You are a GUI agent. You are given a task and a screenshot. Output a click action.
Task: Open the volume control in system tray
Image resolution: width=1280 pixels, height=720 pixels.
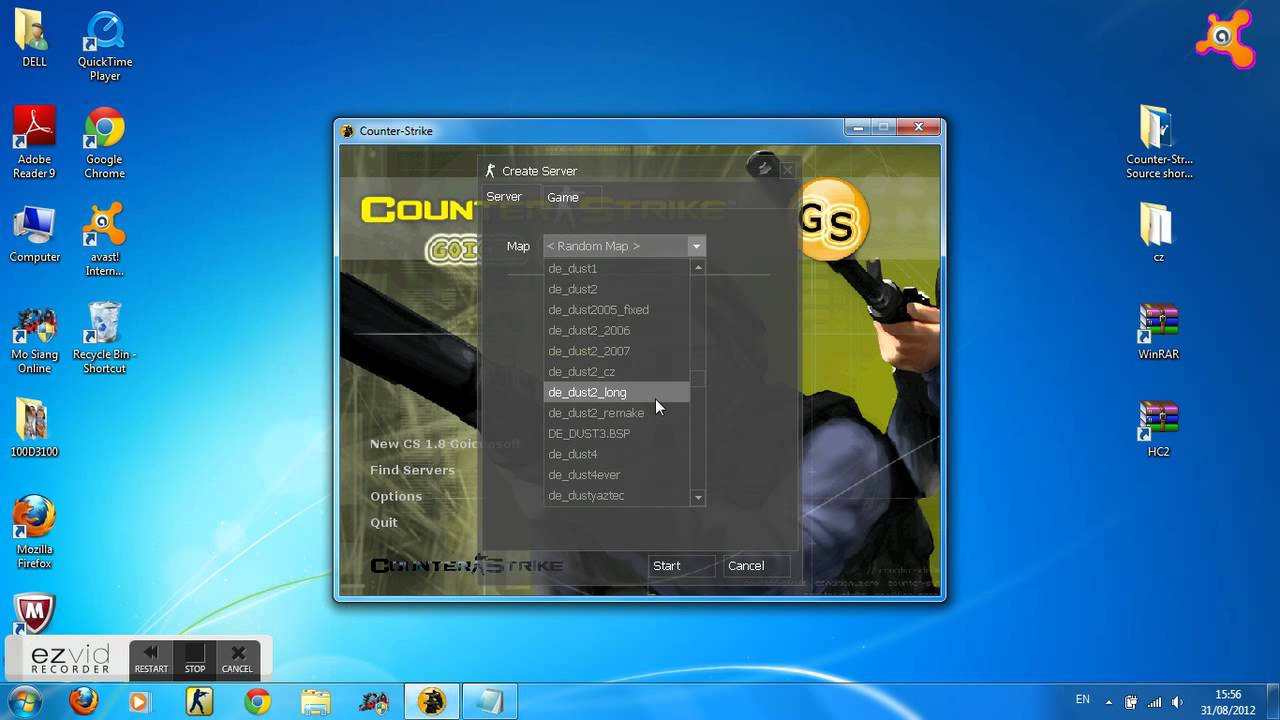pos(1177,702)
